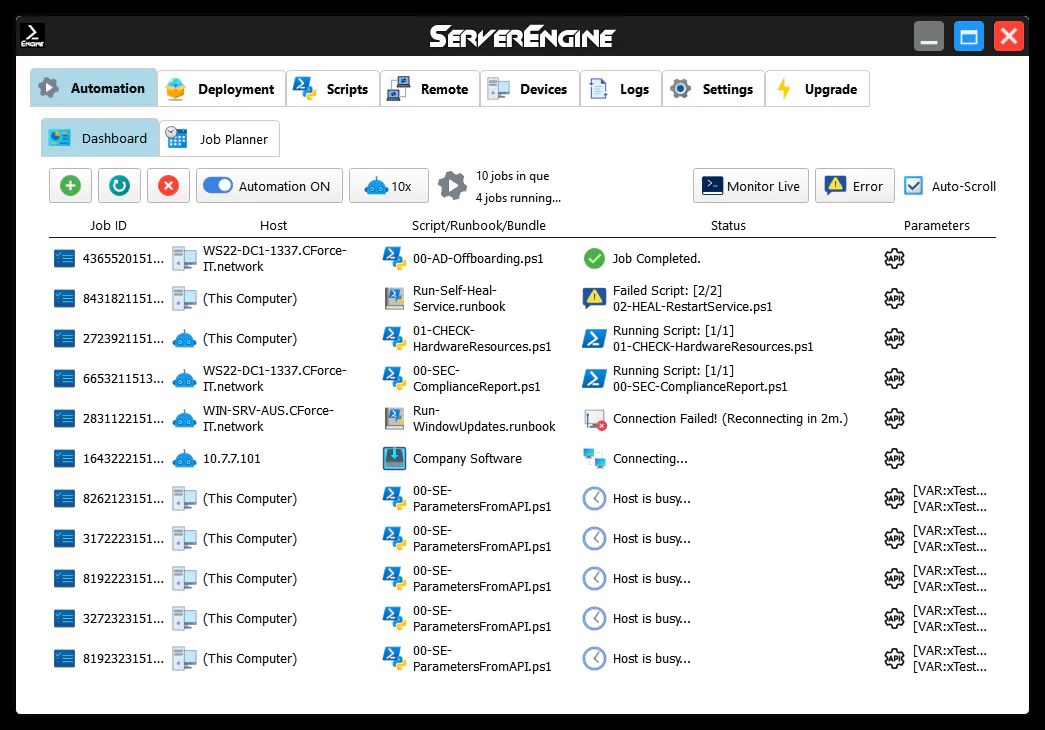Open the Scripts tab
This screenshot has height=730, width=1045.
click(x=332, y=89)
